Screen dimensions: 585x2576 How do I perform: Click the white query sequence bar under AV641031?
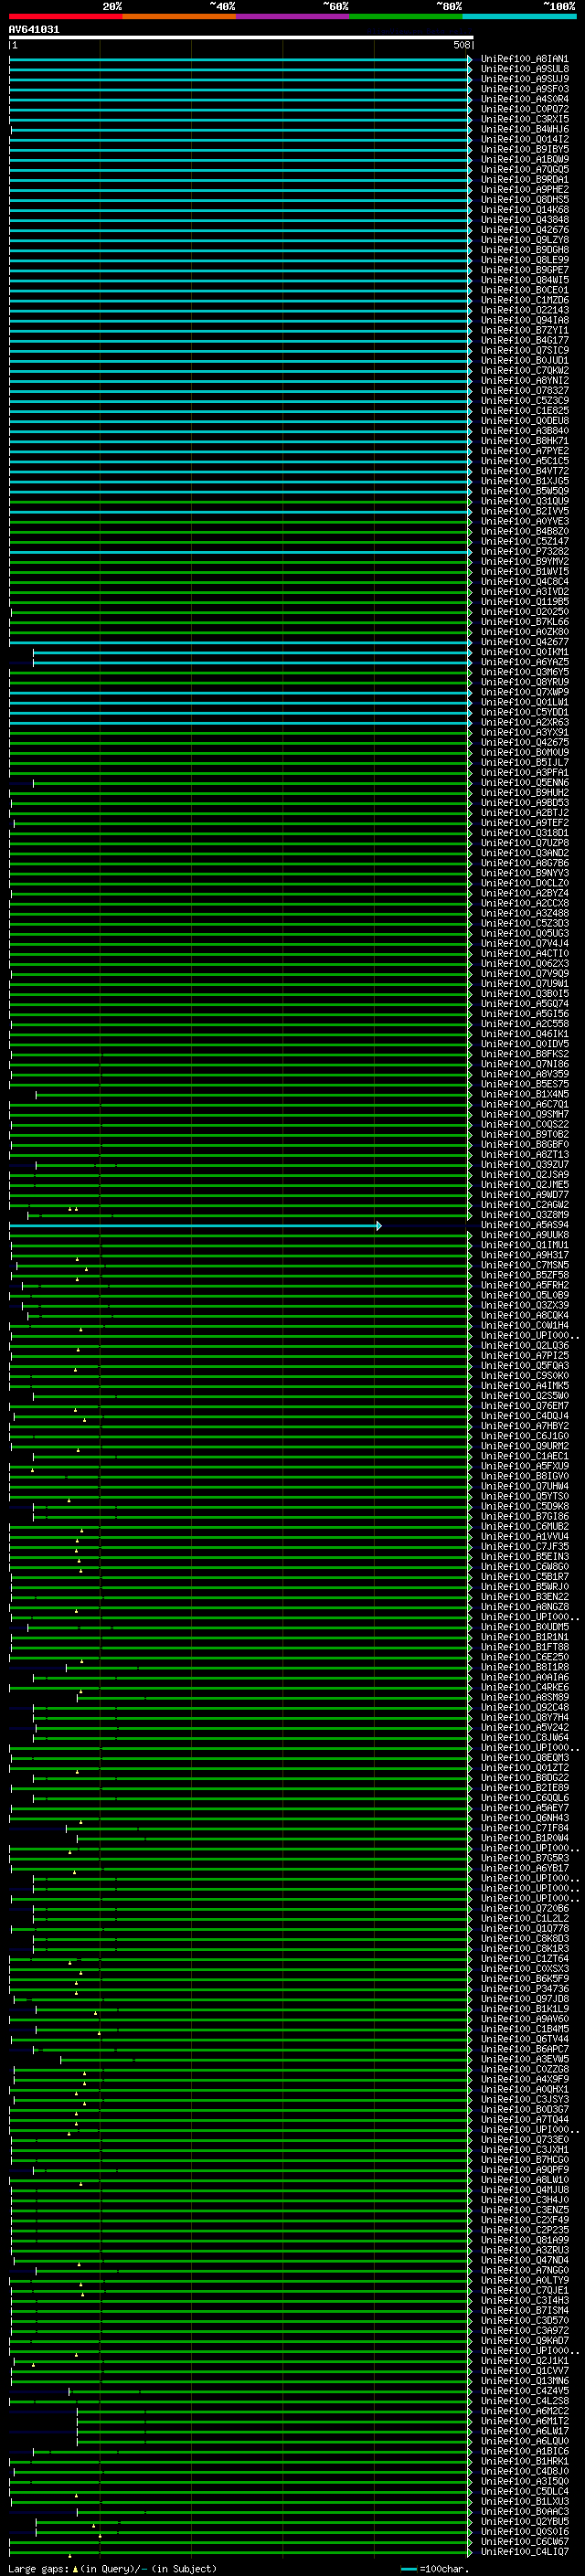241,37
